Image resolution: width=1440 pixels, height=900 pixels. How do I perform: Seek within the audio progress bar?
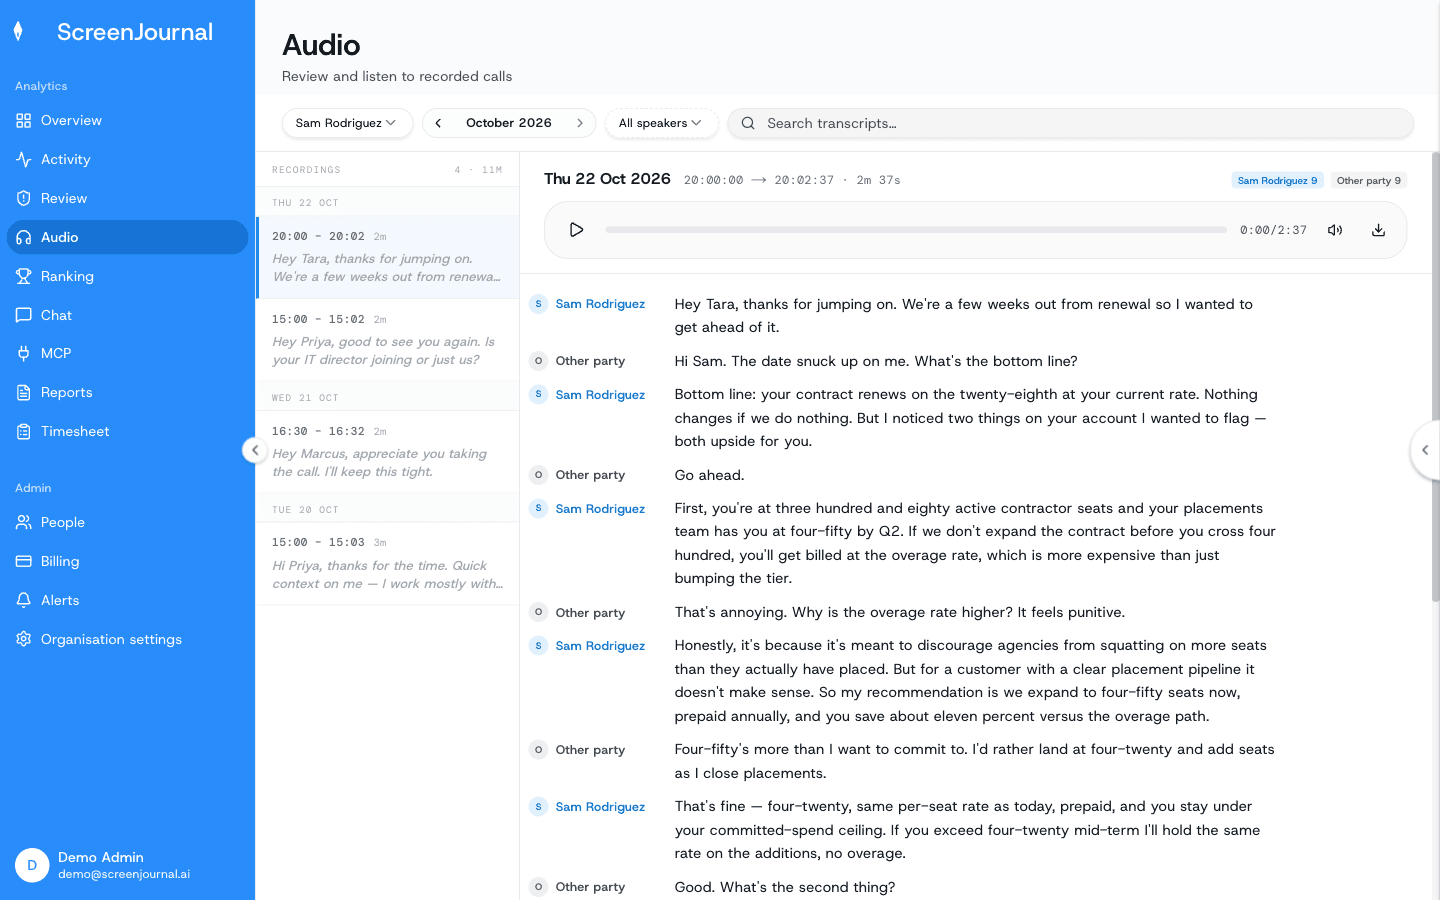click(916, 230)
